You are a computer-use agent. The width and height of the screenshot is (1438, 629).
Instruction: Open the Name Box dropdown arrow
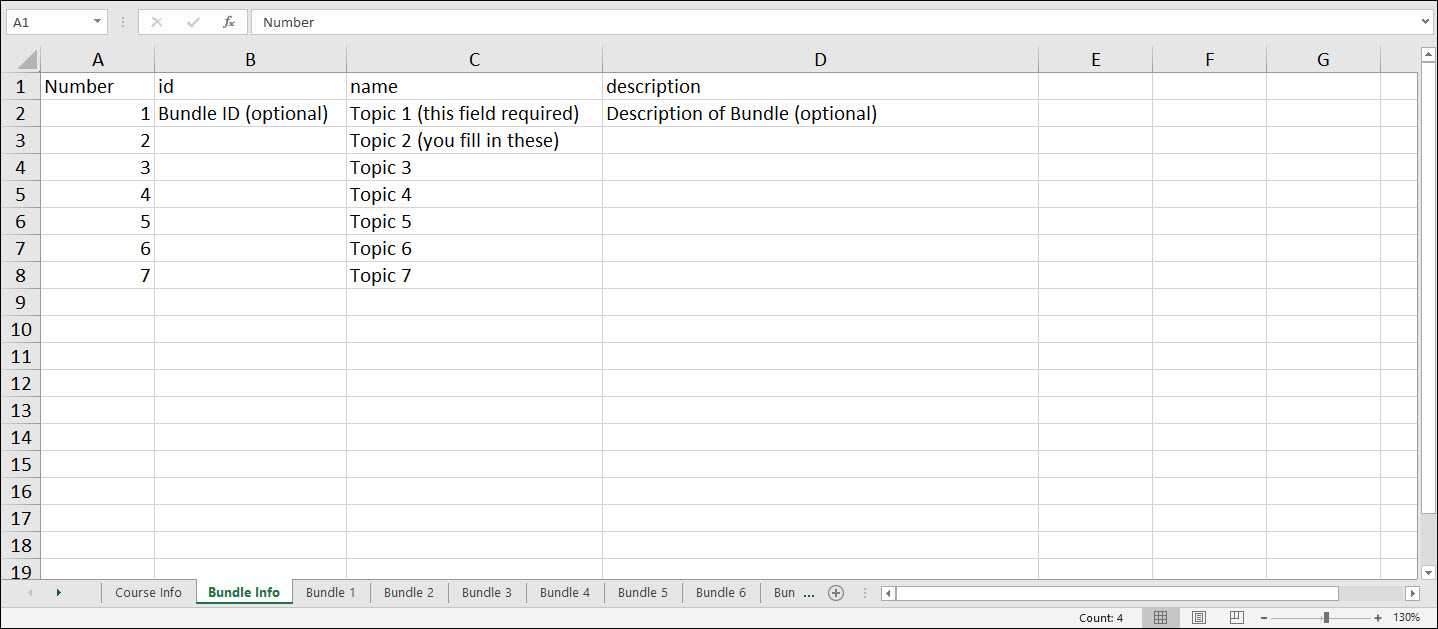point(97,22)
